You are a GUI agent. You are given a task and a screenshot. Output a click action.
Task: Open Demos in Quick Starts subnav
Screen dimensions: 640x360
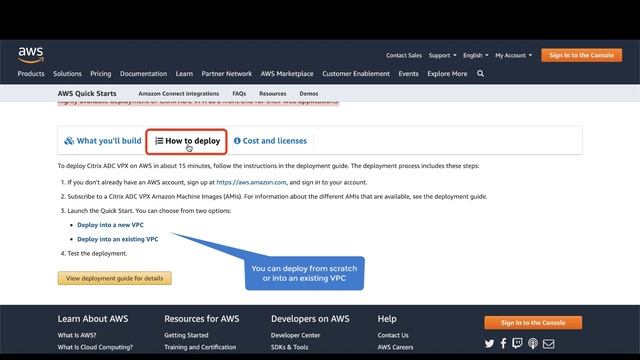click(x=309, y=93)
